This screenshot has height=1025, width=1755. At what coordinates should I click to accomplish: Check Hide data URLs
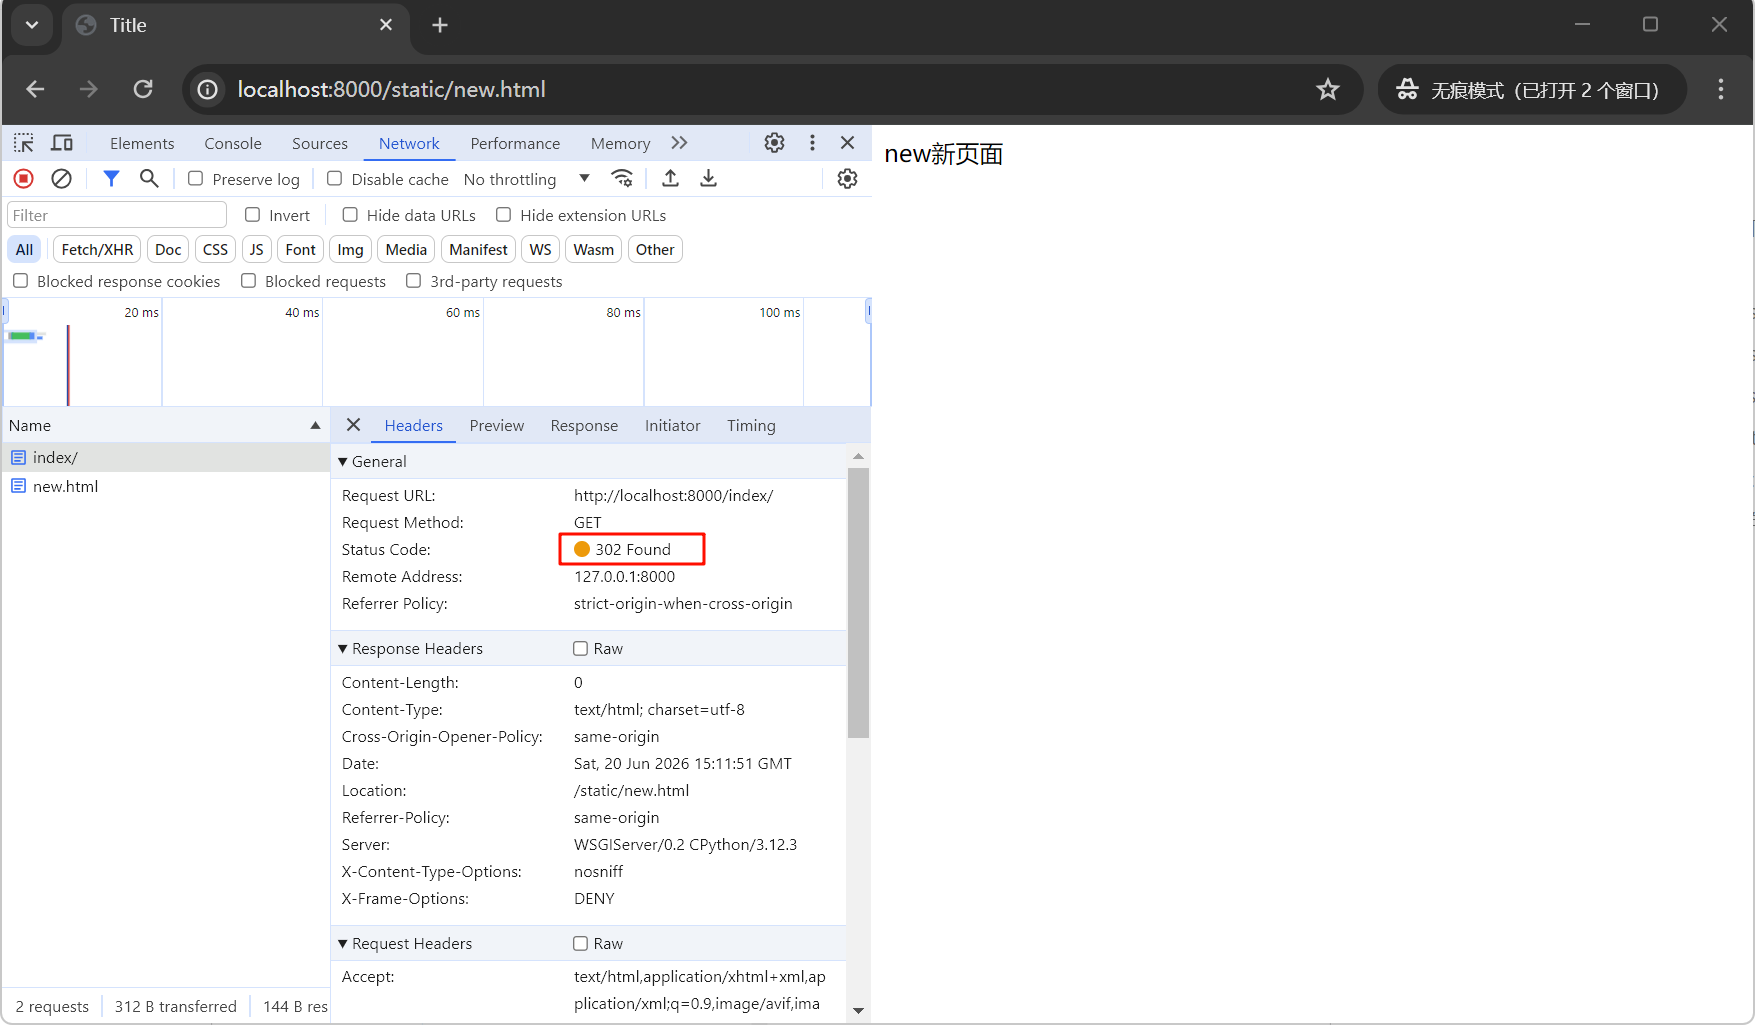(x=350, y=215)
